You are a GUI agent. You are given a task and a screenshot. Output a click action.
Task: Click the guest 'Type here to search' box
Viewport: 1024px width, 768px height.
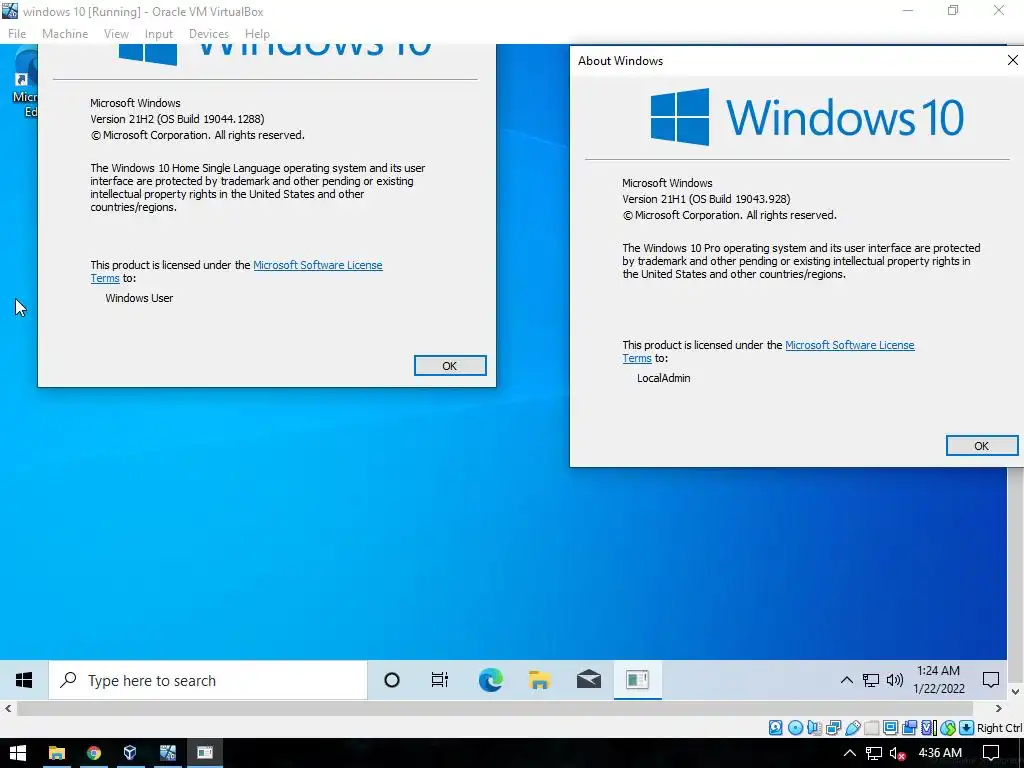coord(208,680)
